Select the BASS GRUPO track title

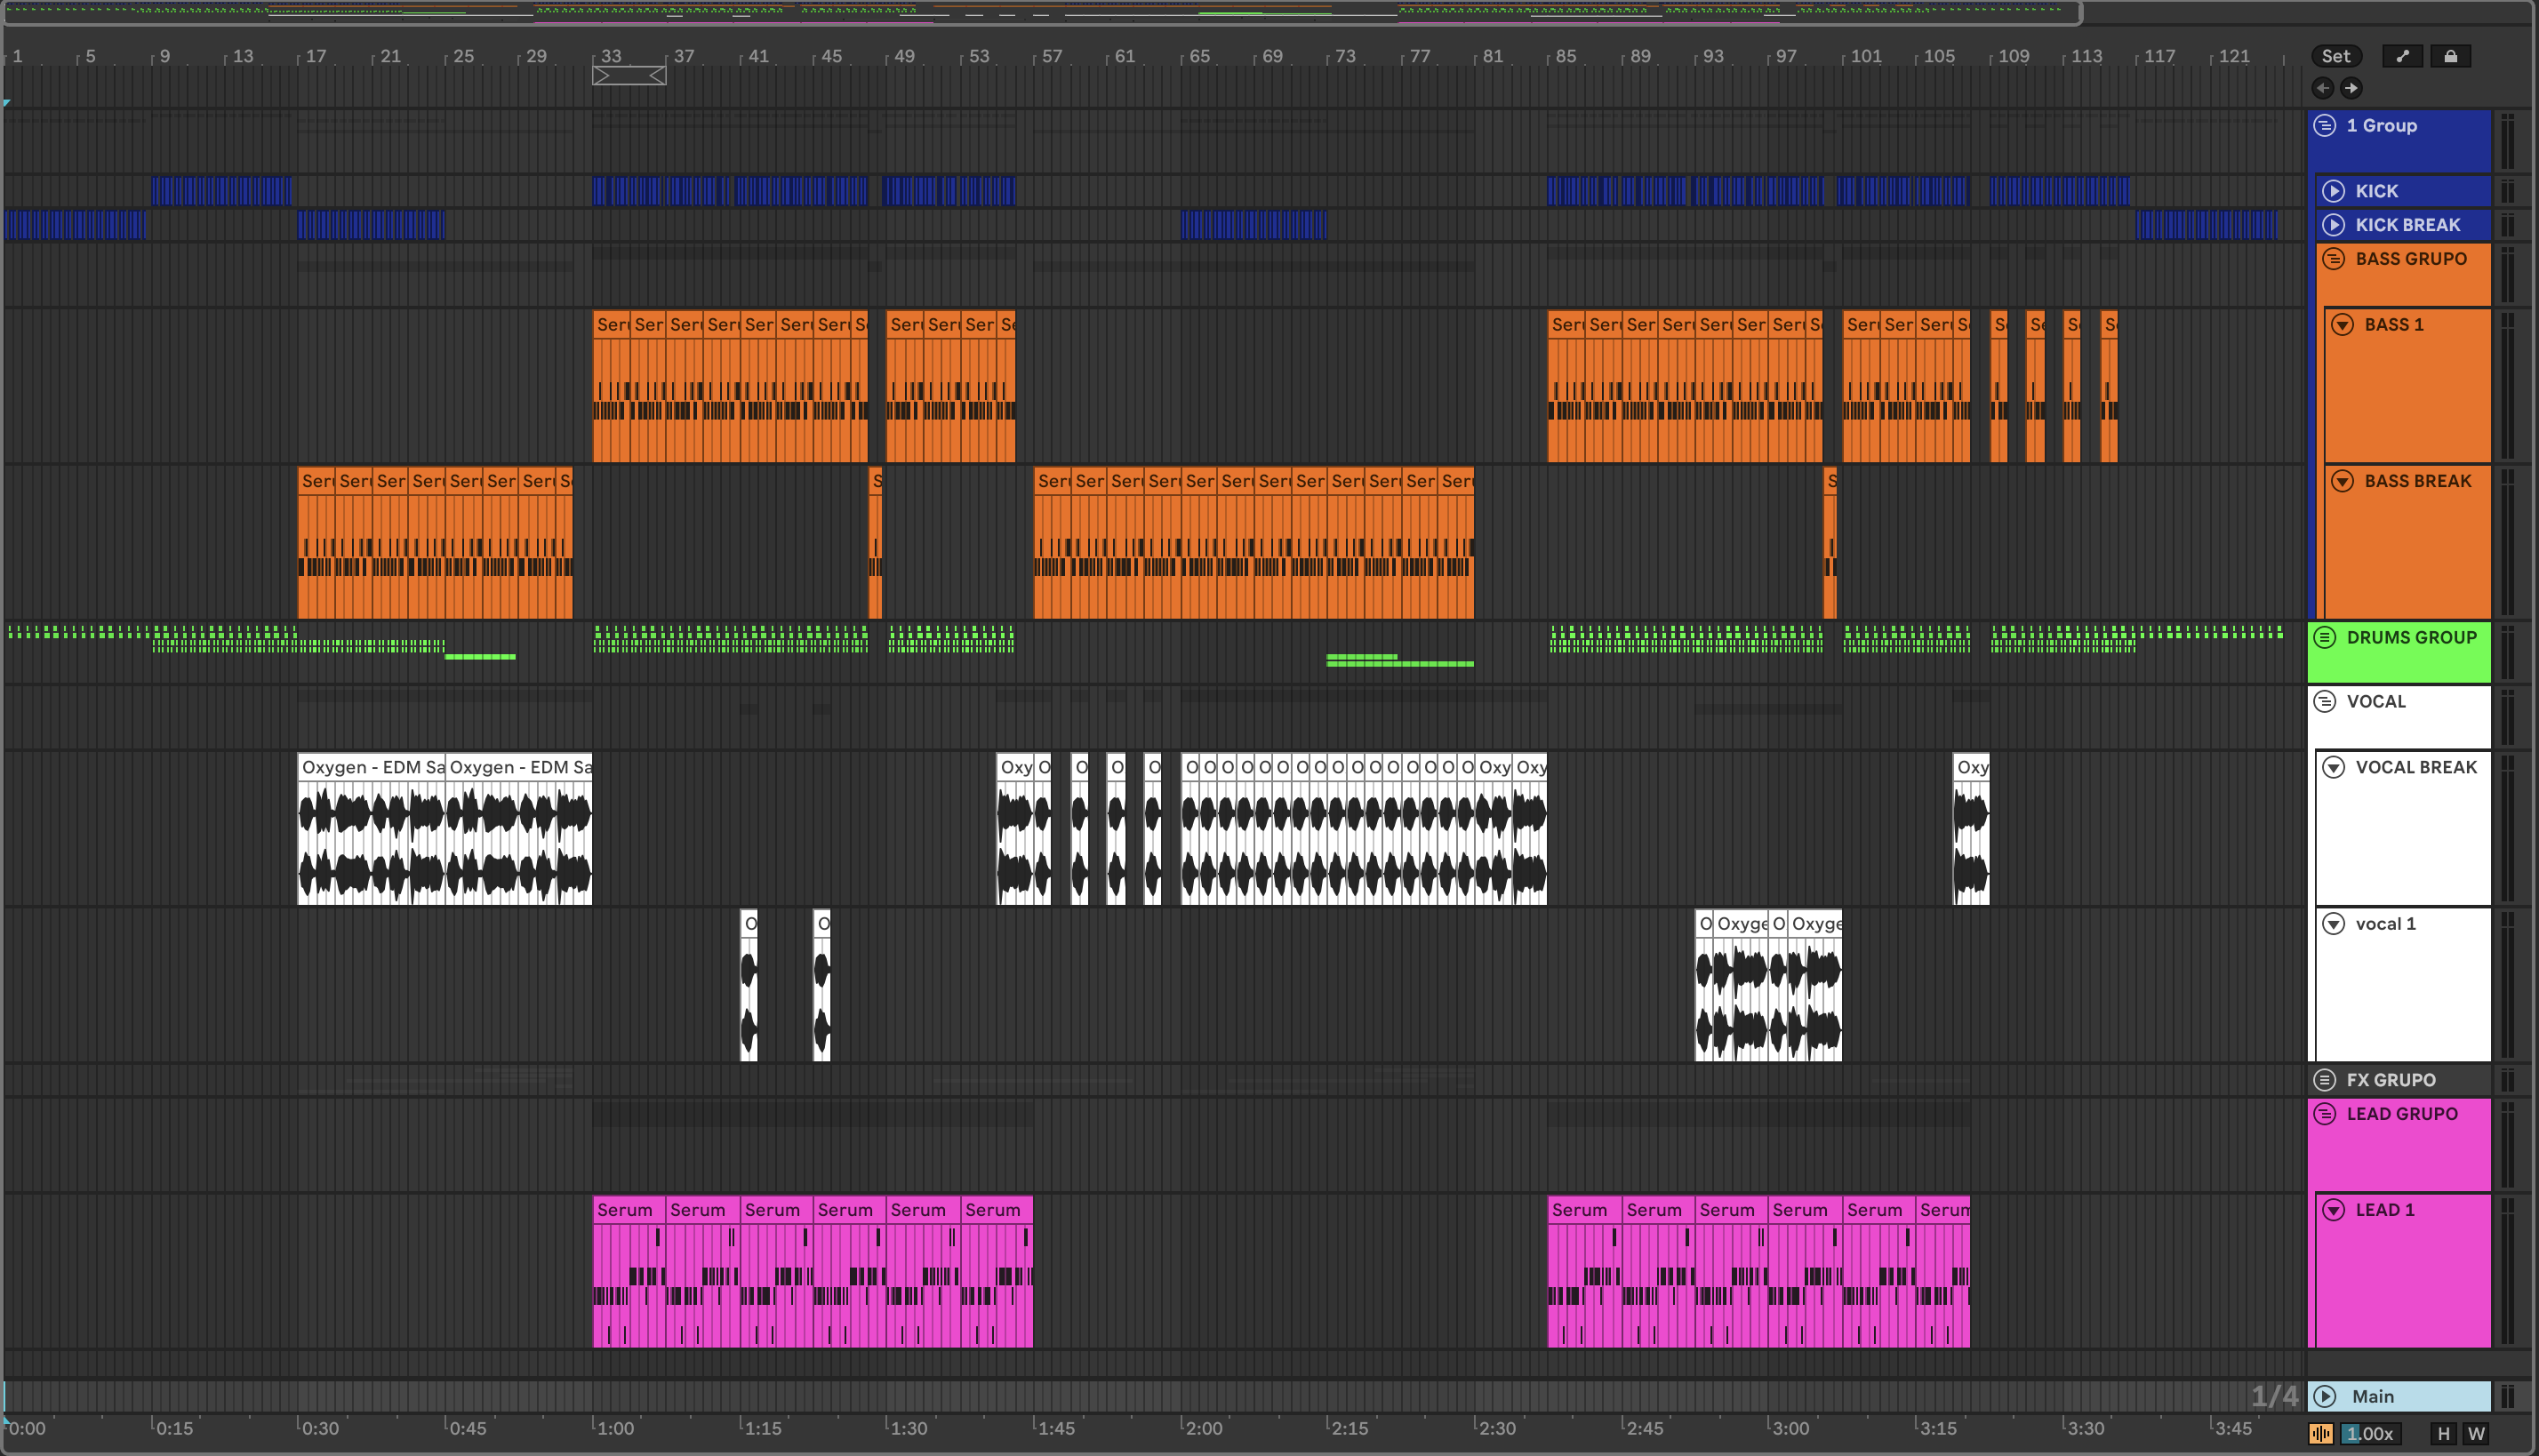[2410, 259]
